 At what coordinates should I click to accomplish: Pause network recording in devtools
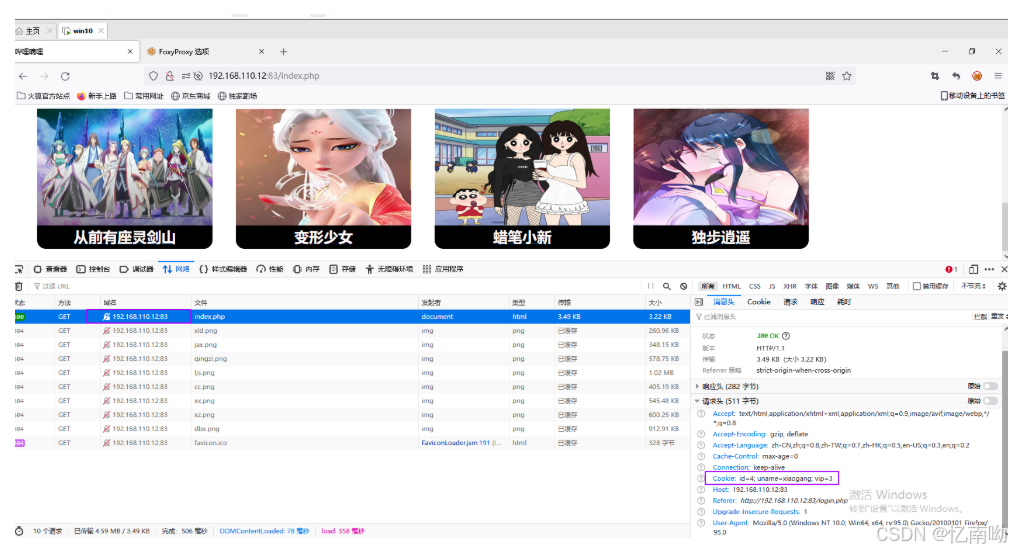pos(651,286)
